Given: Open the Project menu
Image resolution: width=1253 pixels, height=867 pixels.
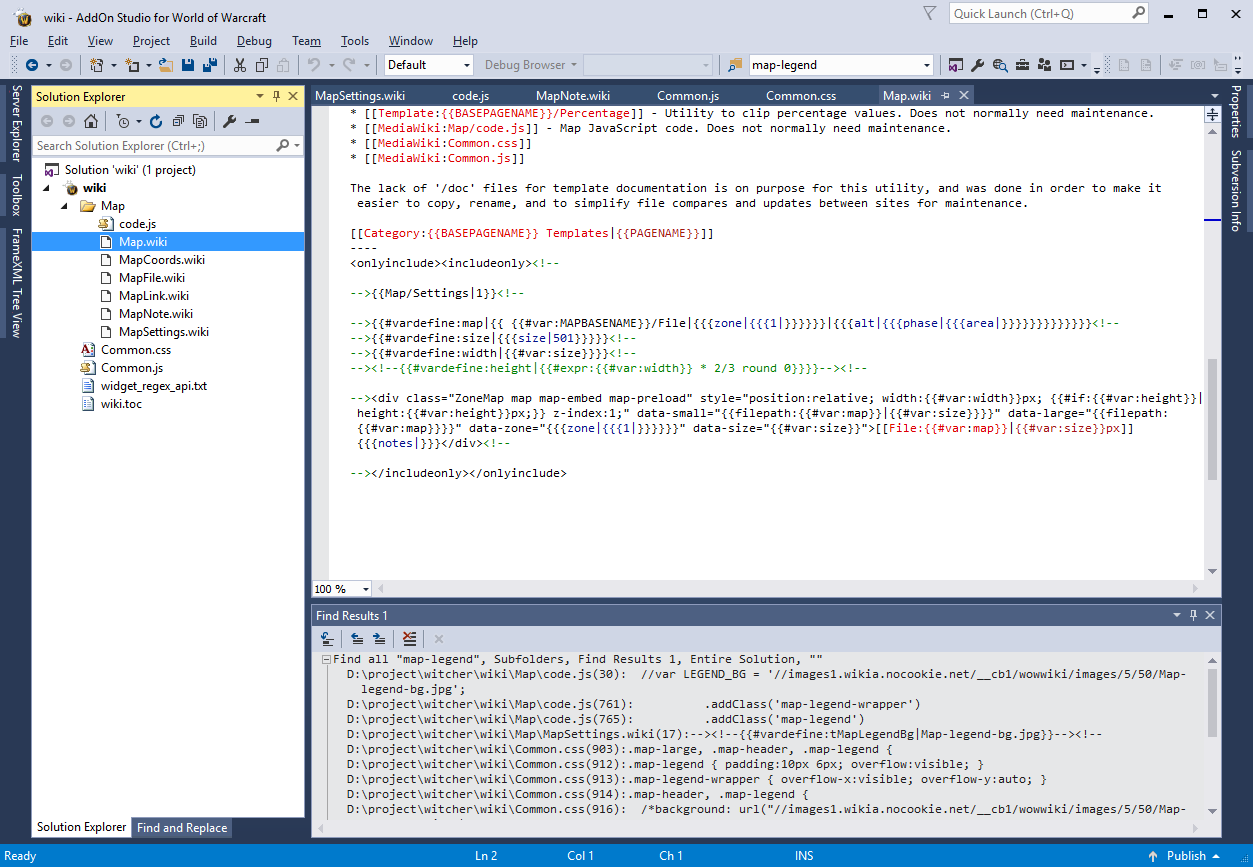Looking at the screenshot, I should tap(151, 41).
